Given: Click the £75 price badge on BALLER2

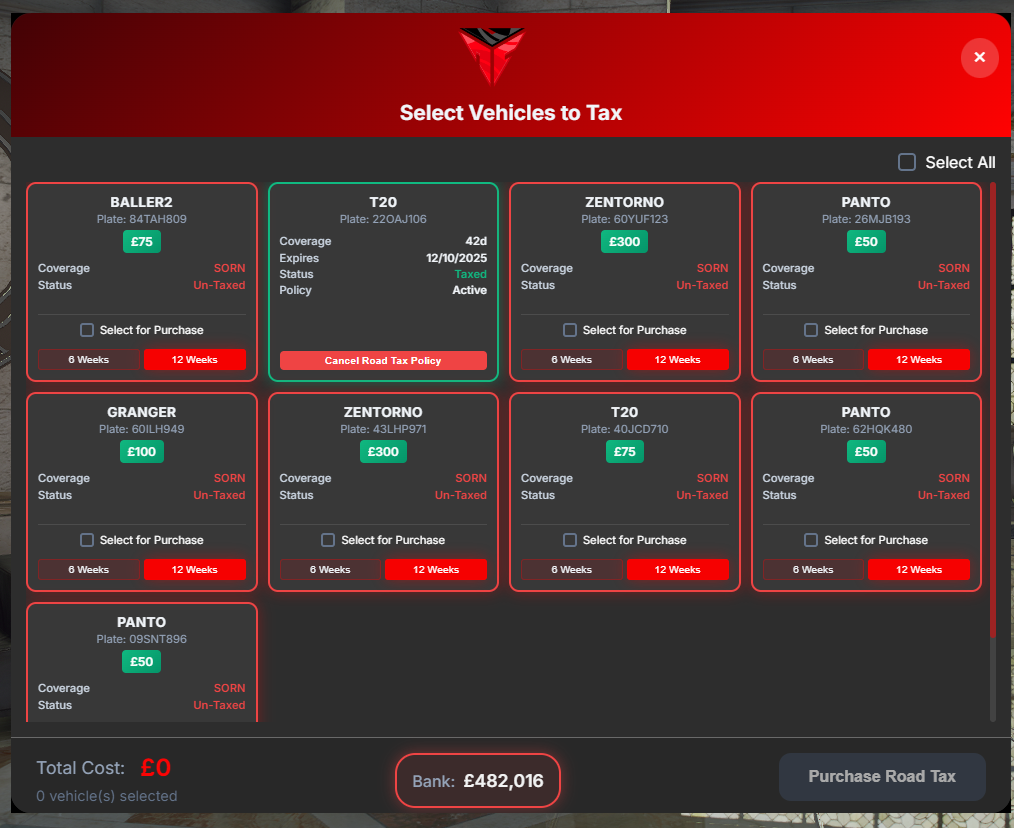Looking at the screenshot, I should pyautogui.click(x=142, y=242).
